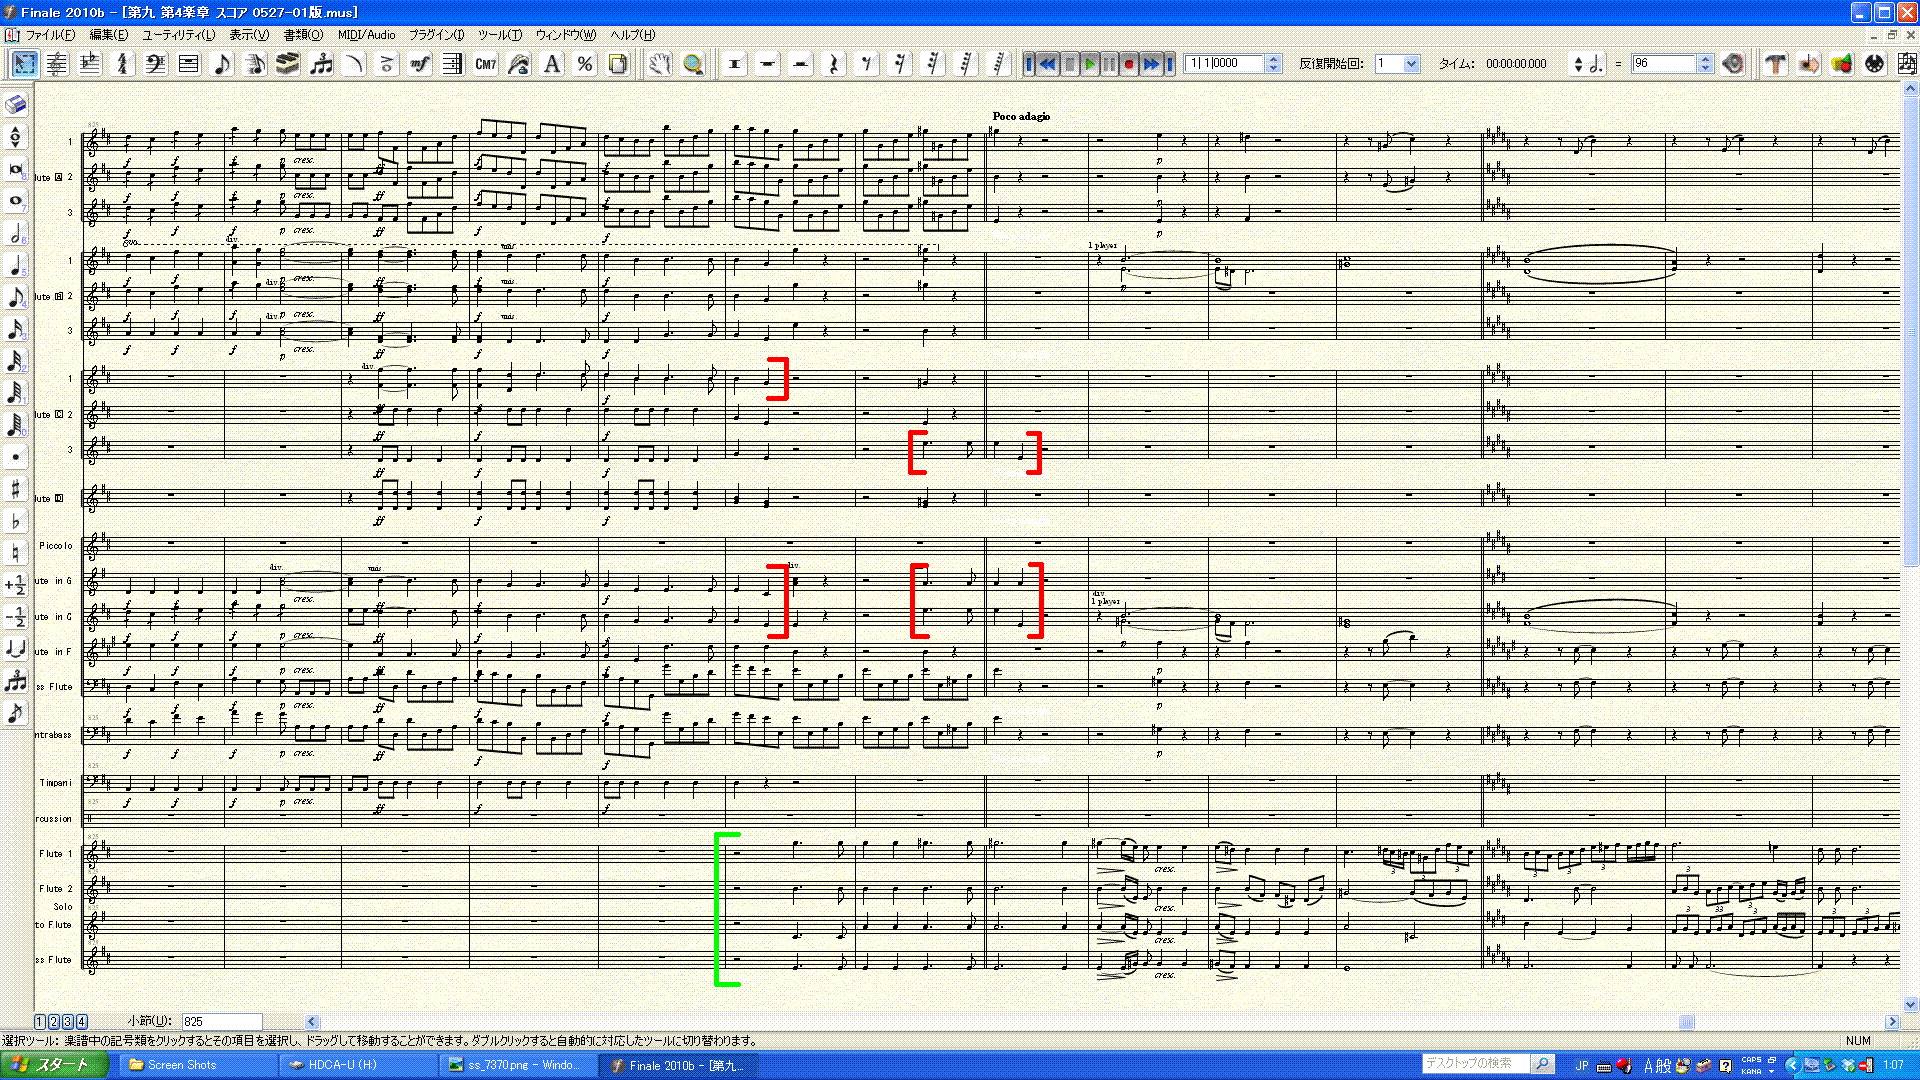Click the Fast Forward playback button

[1151, 64]
